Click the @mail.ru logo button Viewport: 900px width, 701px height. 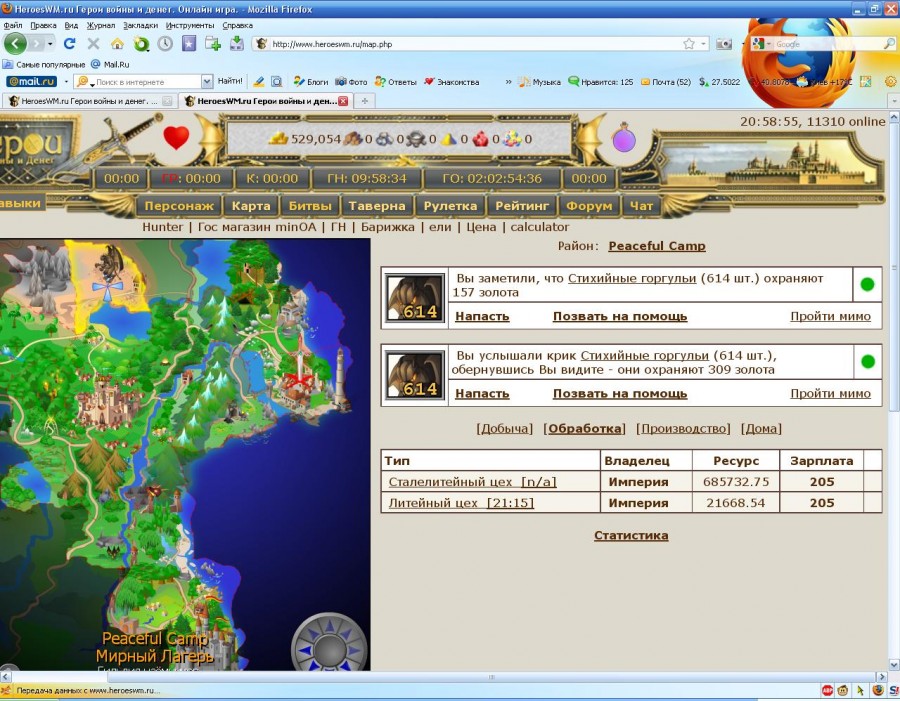[32, 82]
